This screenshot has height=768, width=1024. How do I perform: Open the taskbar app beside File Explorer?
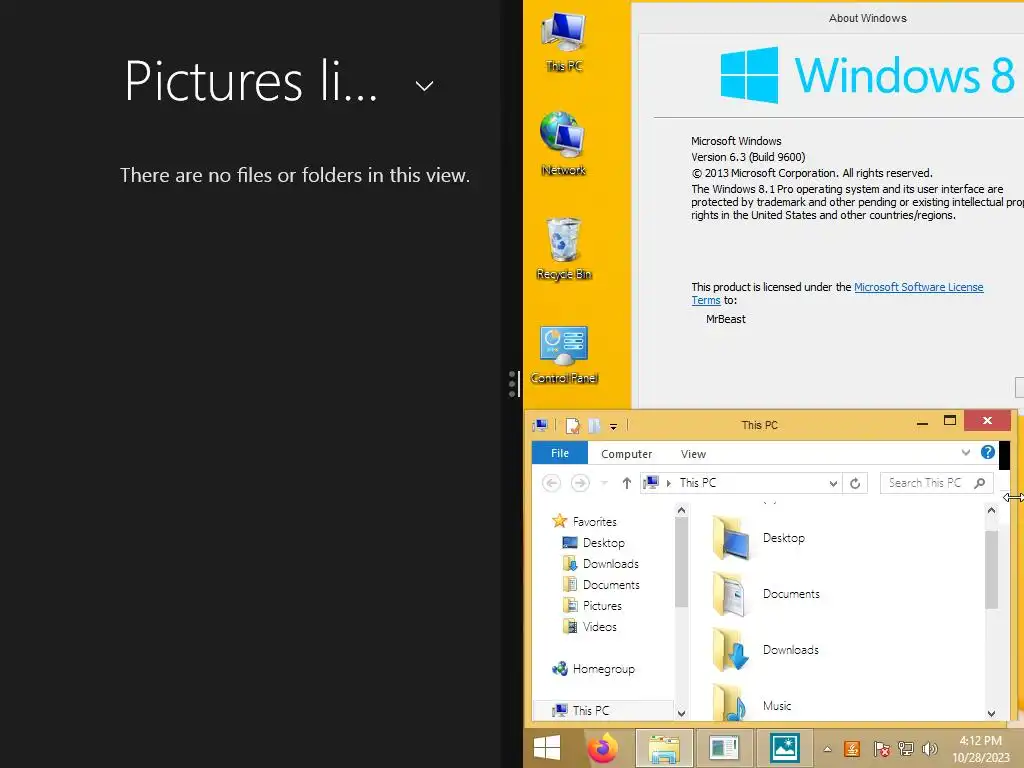(x=724, y=748)
